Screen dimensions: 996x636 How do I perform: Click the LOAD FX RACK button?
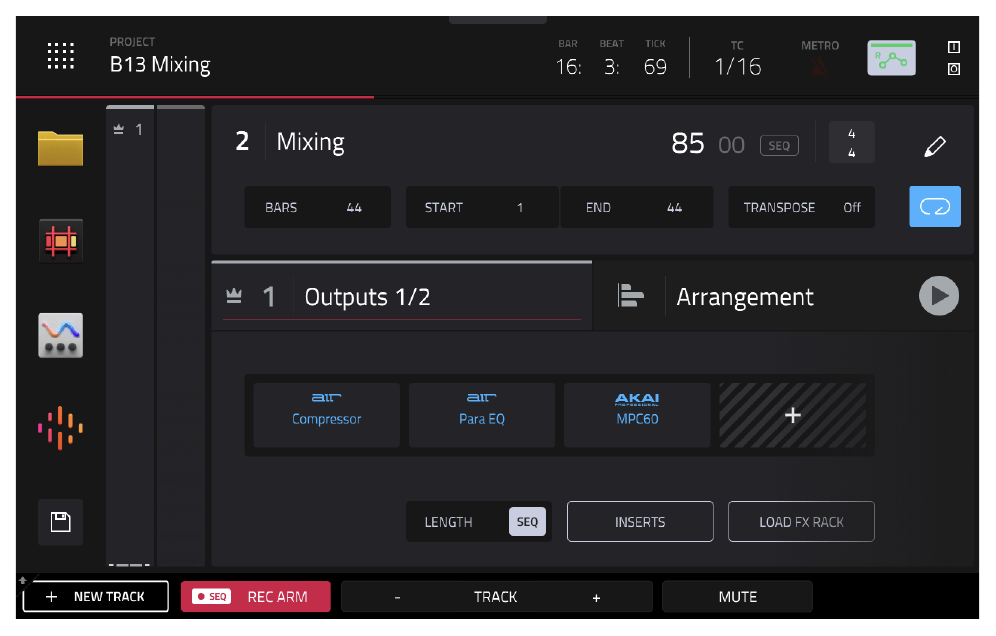pyautogui.click(x=801, y=522)
